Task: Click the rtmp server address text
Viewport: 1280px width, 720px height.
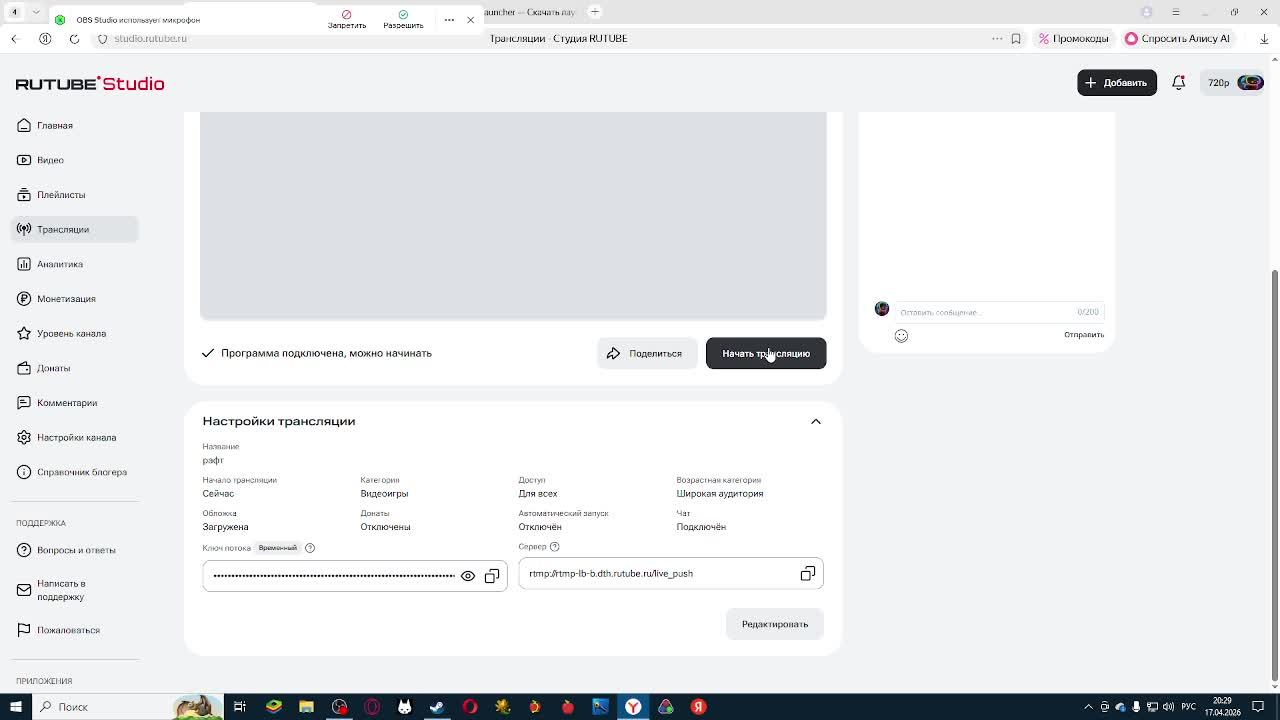Action: pos(611,574)
